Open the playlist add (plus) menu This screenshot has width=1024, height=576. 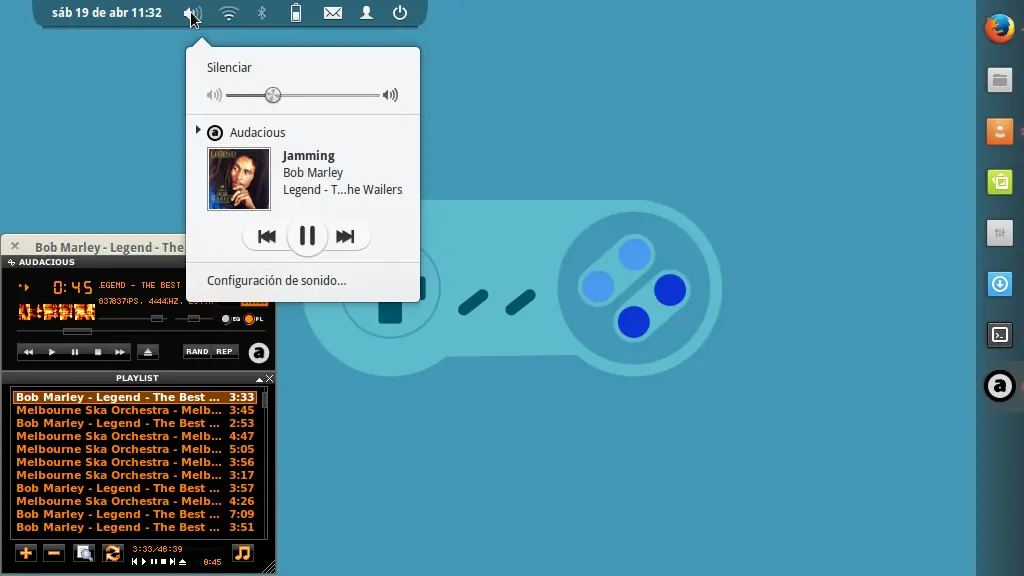pyautogui.click(x=25, y=554)
